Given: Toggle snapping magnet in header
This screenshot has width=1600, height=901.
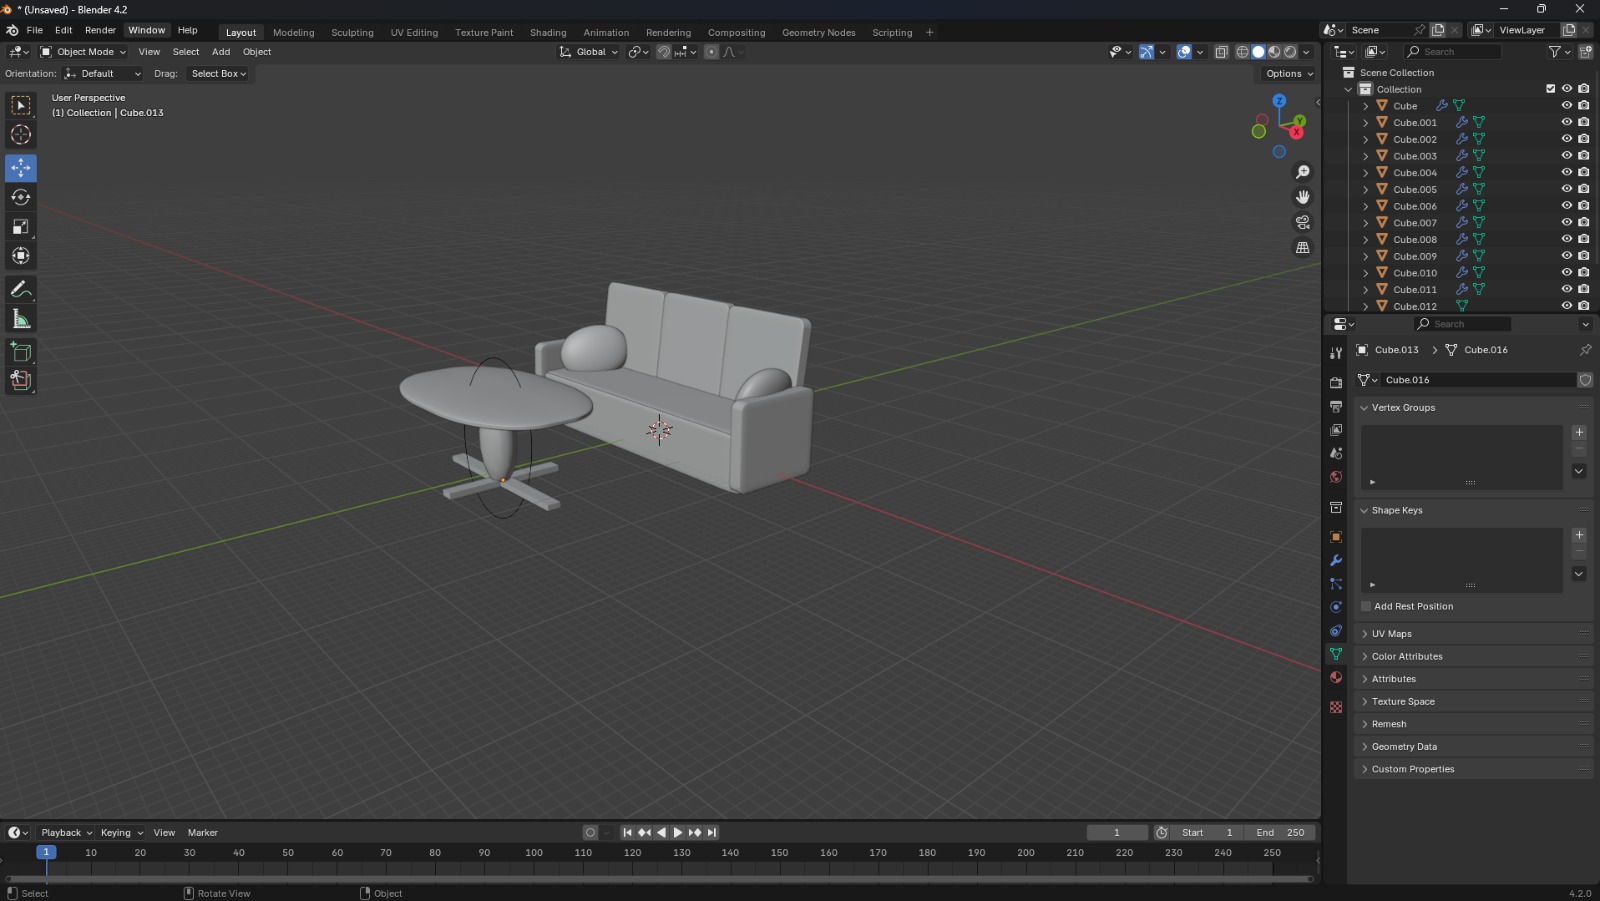Looking at the screenshot, I should point(664,52).
